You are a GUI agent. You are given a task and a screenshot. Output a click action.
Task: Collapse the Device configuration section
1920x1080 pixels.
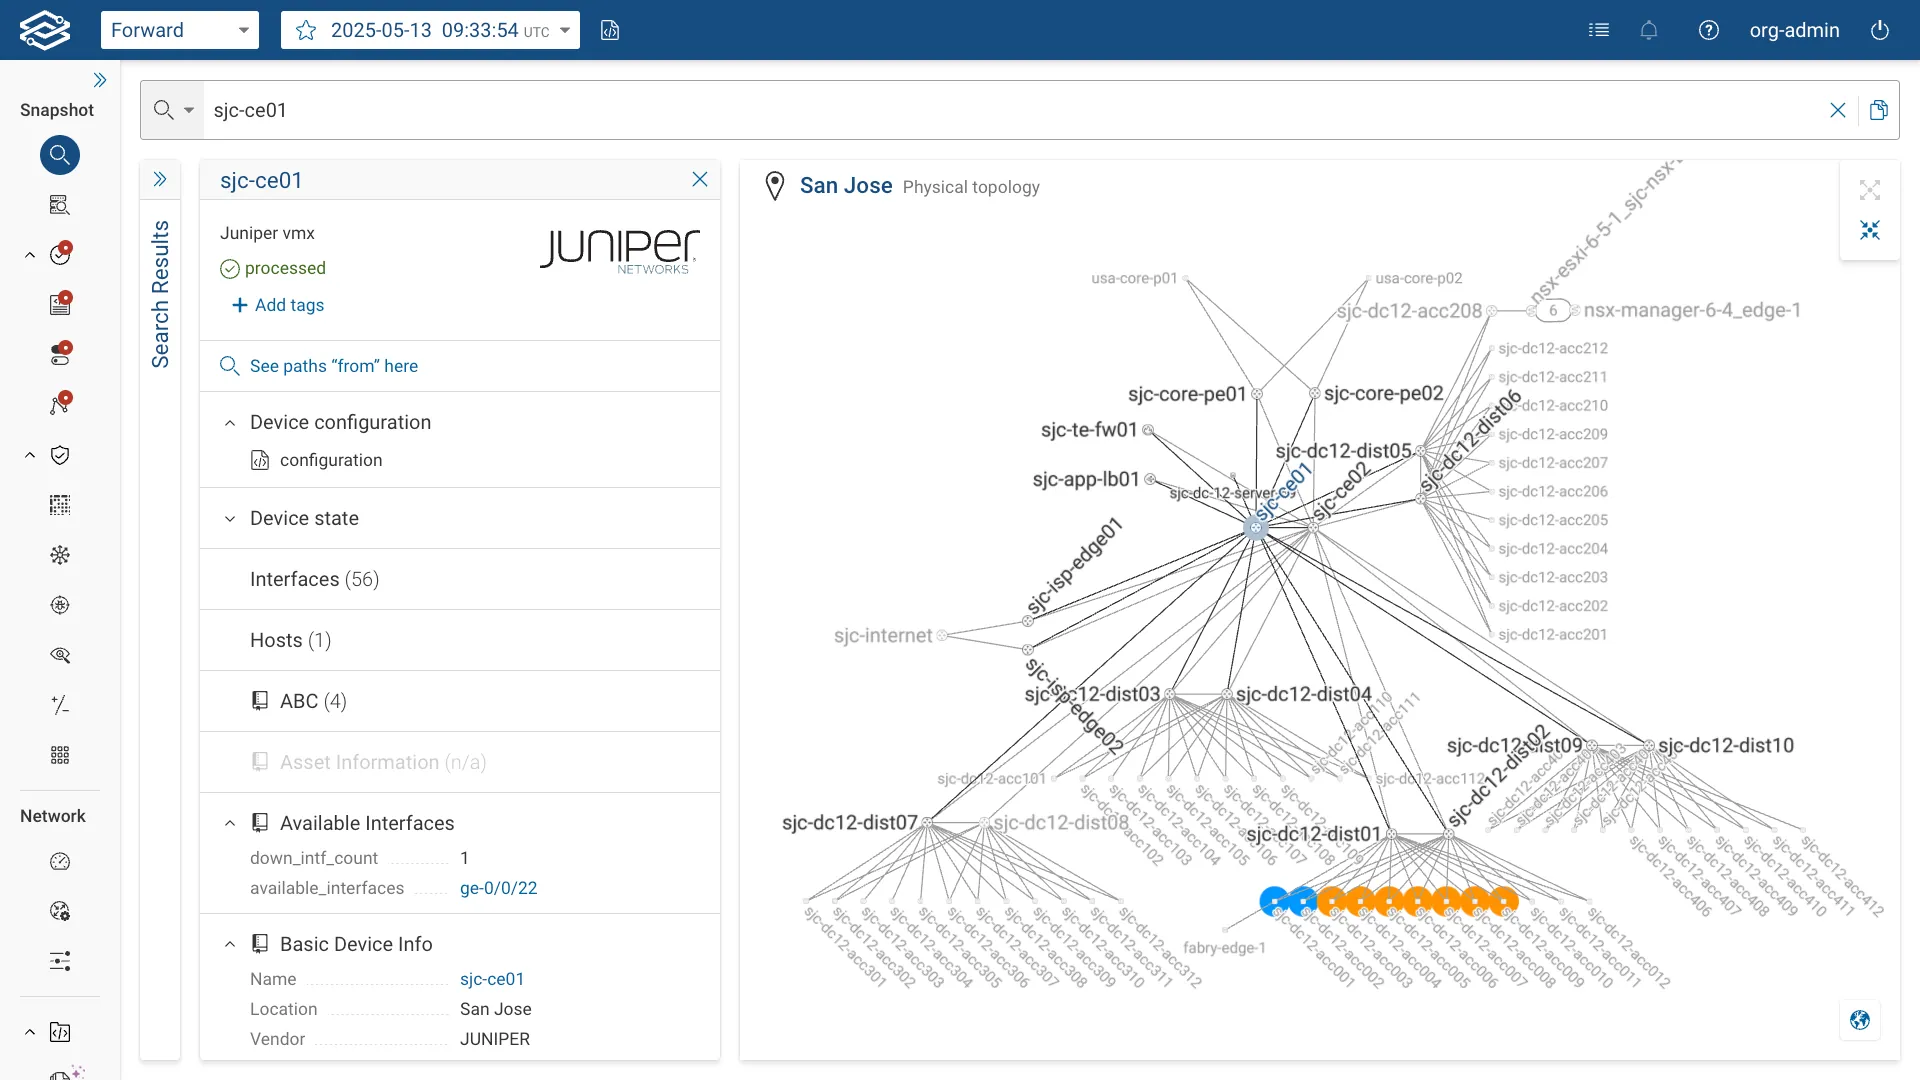(x=230, y=423)
